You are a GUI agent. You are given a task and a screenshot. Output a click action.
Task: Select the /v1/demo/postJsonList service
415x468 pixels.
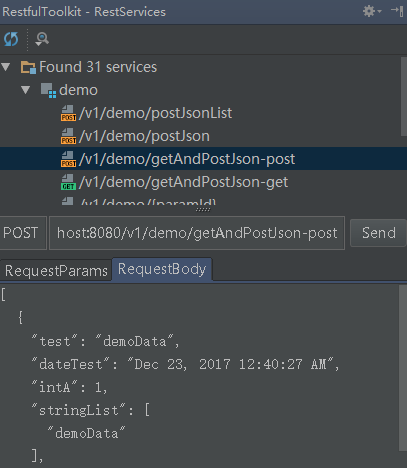pos(203,113)
